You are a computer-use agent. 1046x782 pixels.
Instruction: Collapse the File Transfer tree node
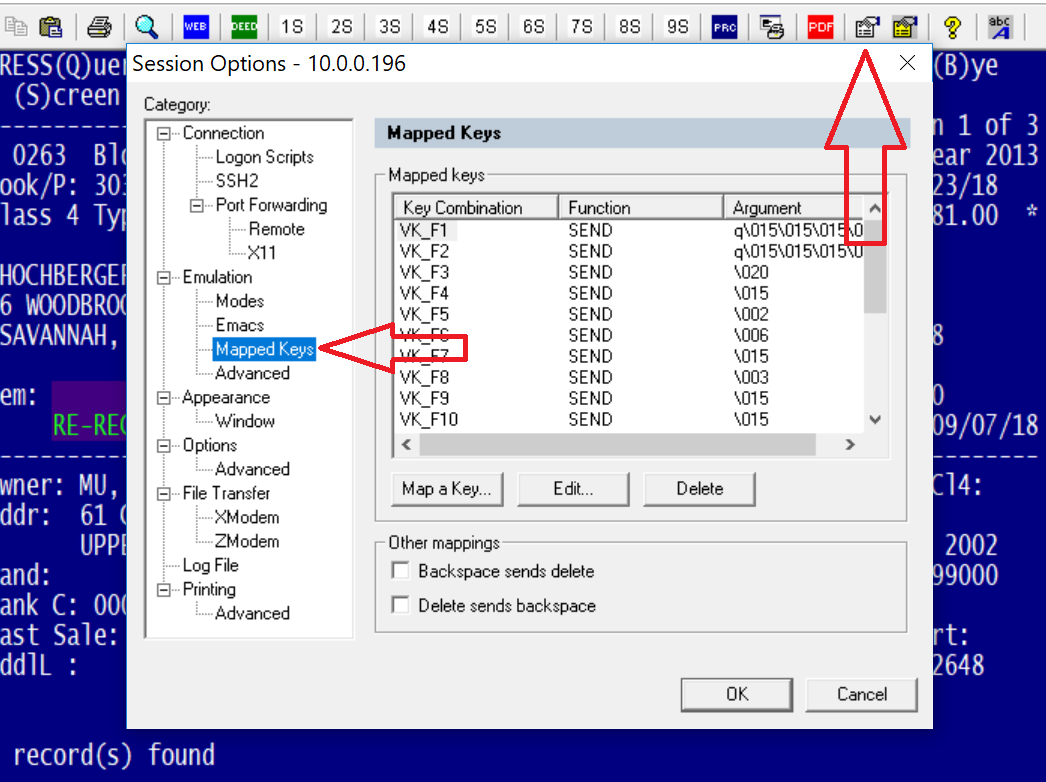pos(163,494)
